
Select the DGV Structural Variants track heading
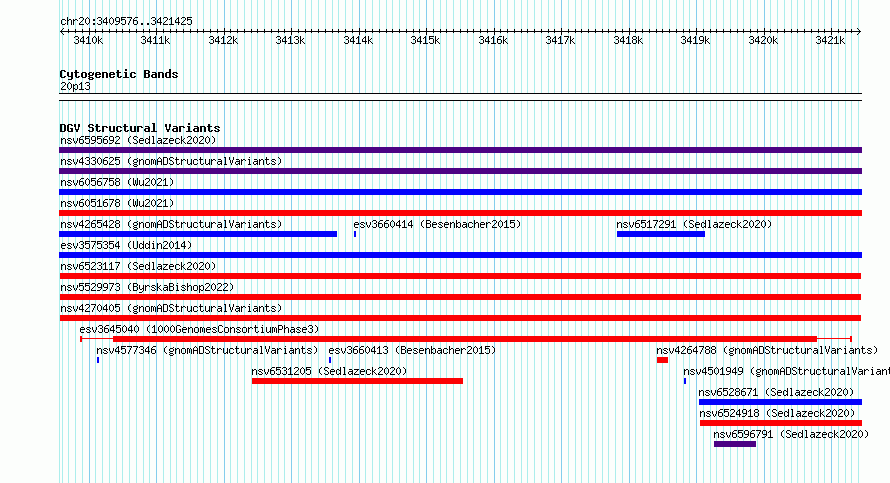(x=140, y=128)
